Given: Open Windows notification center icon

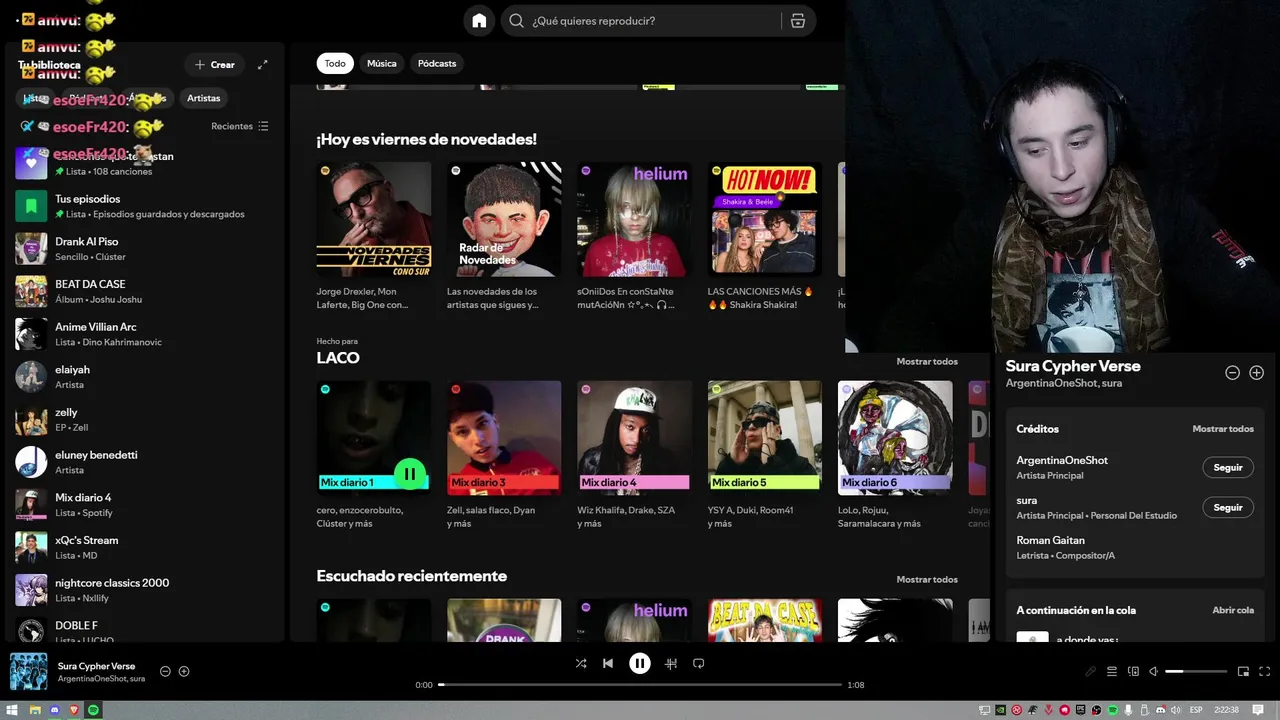Looking at the screenshot, I should [x=1257, y=710].
